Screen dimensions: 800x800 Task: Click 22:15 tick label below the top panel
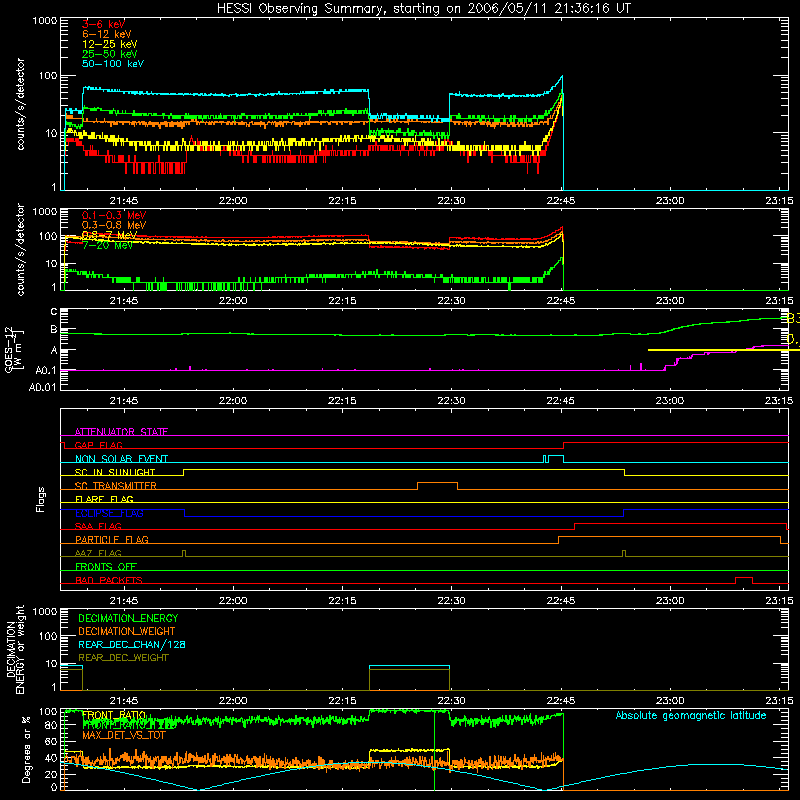tap(342, 201)
